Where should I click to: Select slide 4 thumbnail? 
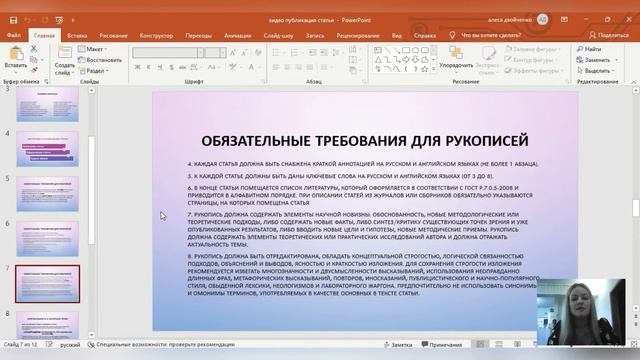pos(47,149)
